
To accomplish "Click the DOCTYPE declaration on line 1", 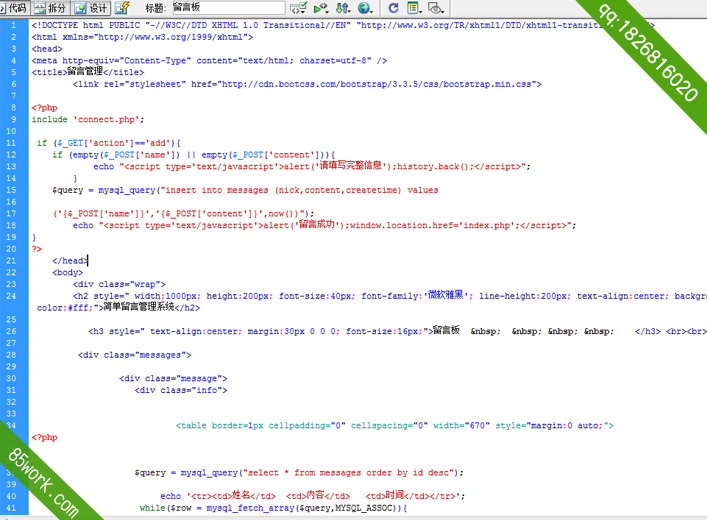I will tap(343, 25).
